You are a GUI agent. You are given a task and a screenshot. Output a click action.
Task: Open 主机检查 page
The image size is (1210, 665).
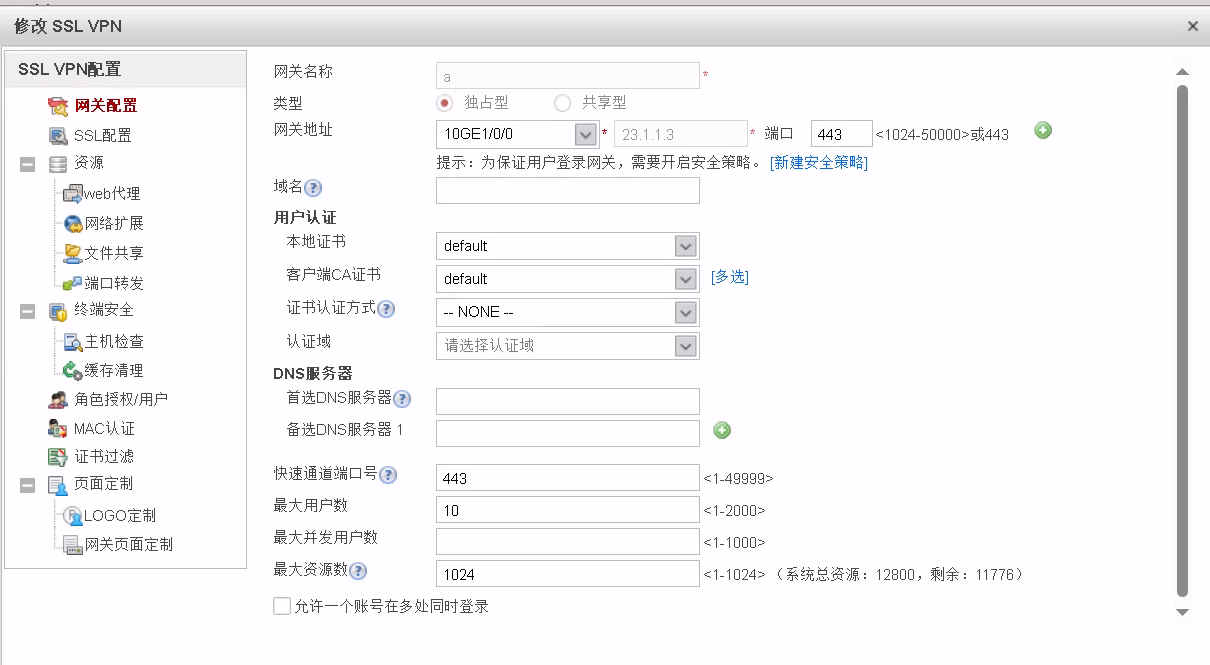coord(114,342)
